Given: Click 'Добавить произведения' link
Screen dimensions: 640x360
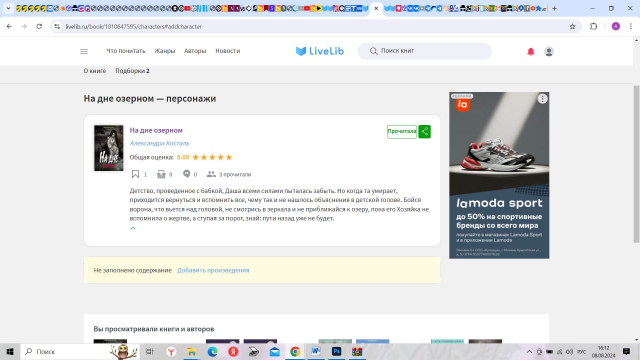Looking at the screenshot, I should point(213,270).
